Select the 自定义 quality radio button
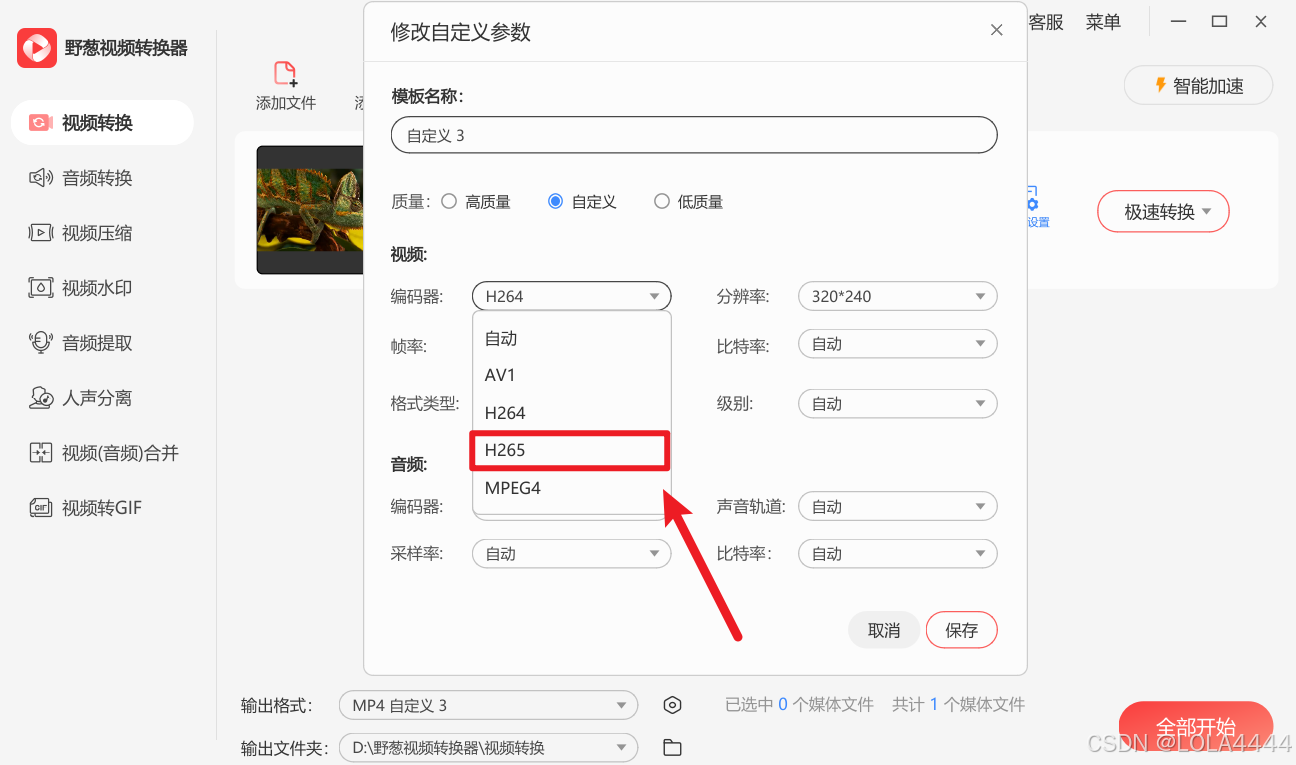 [x=555, y=201]
